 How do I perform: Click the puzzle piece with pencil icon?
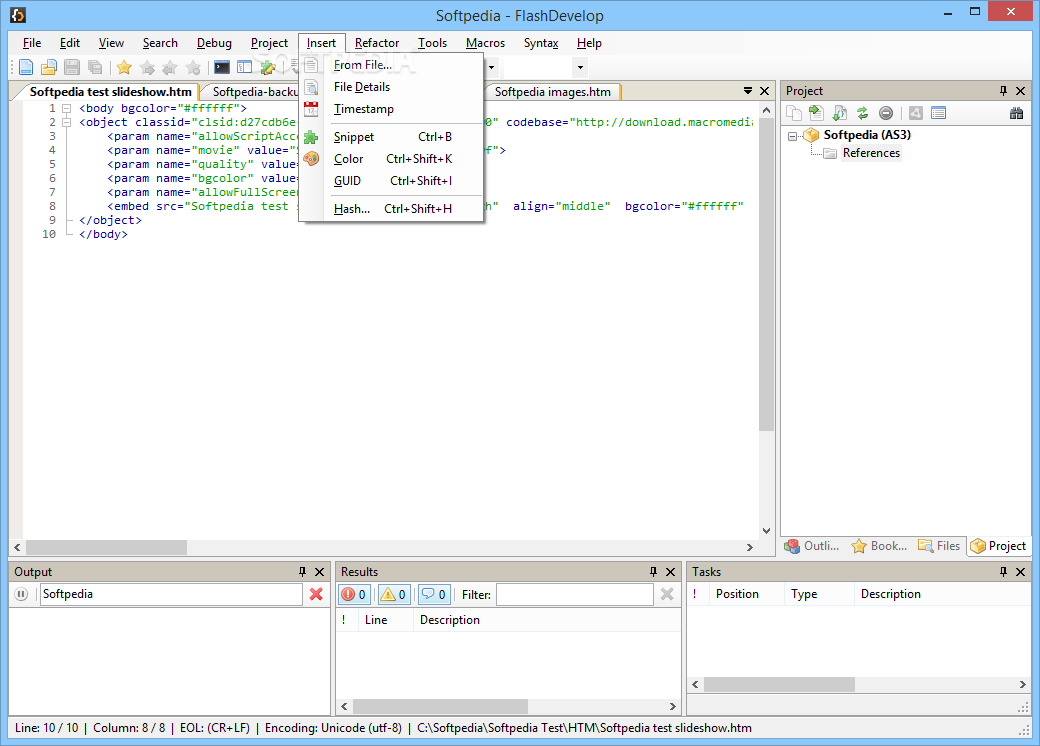coord(268,67)
